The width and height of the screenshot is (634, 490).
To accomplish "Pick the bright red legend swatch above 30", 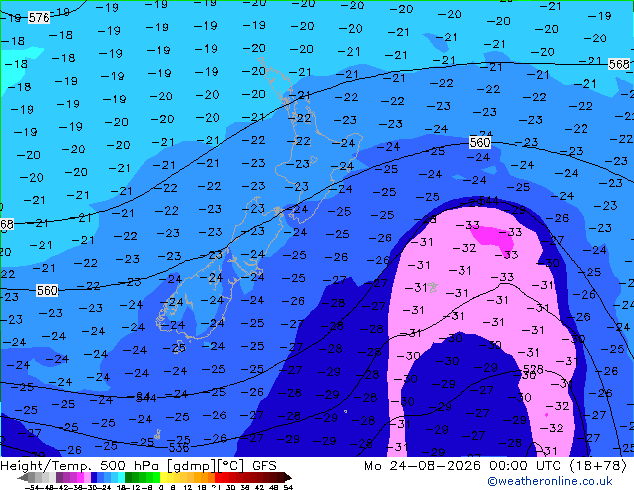I will 218,478.
